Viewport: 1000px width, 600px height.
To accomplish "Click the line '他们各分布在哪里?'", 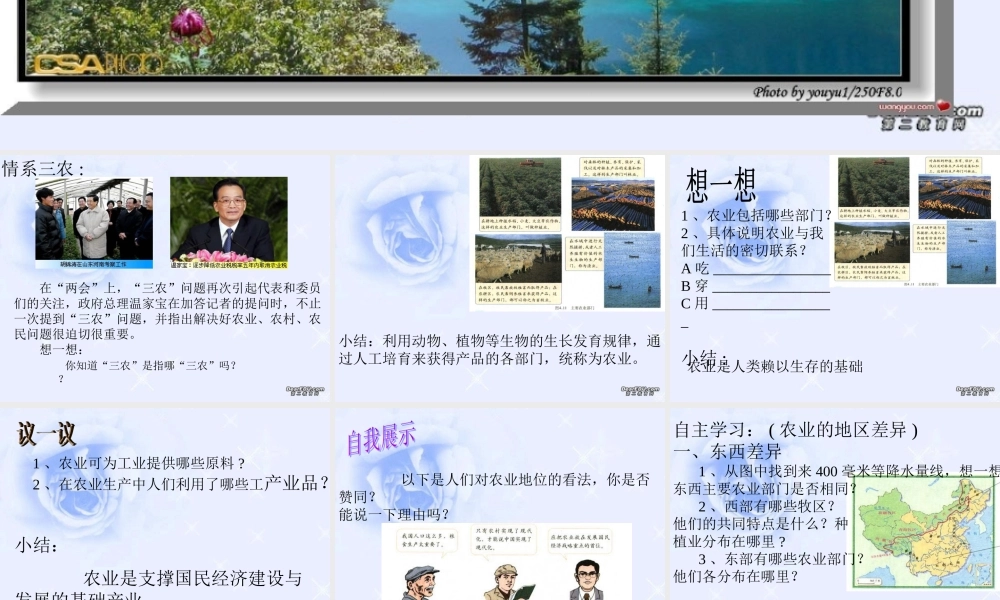I will click(736, 576).
